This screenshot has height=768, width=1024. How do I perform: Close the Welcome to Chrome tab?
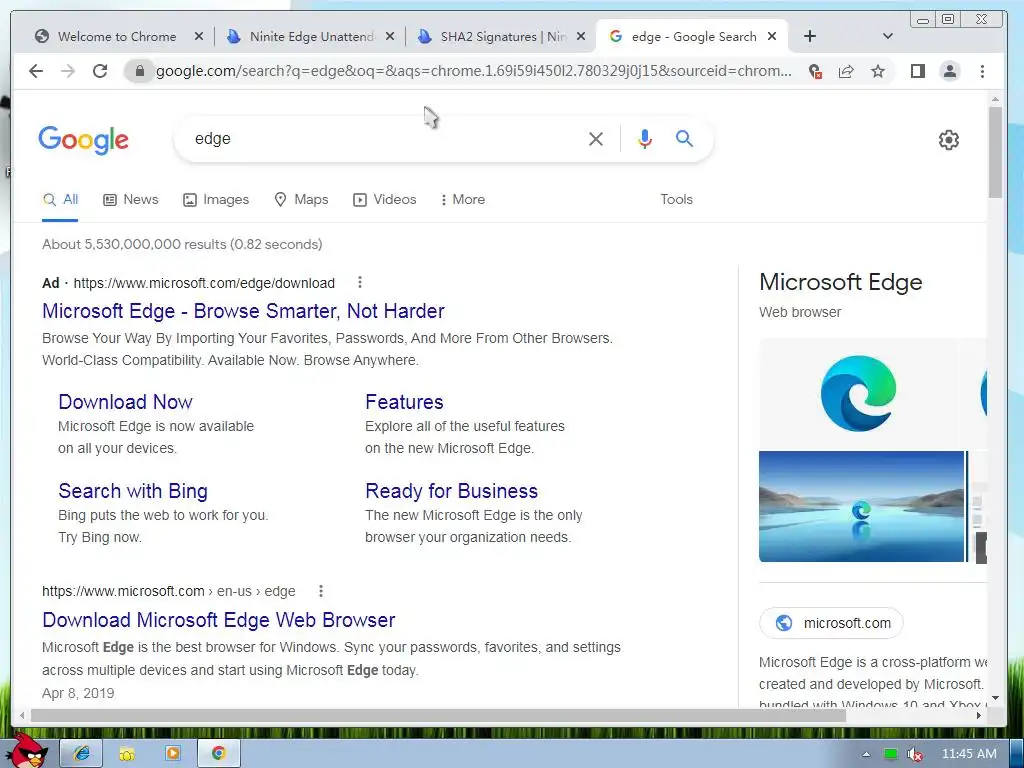199,37
